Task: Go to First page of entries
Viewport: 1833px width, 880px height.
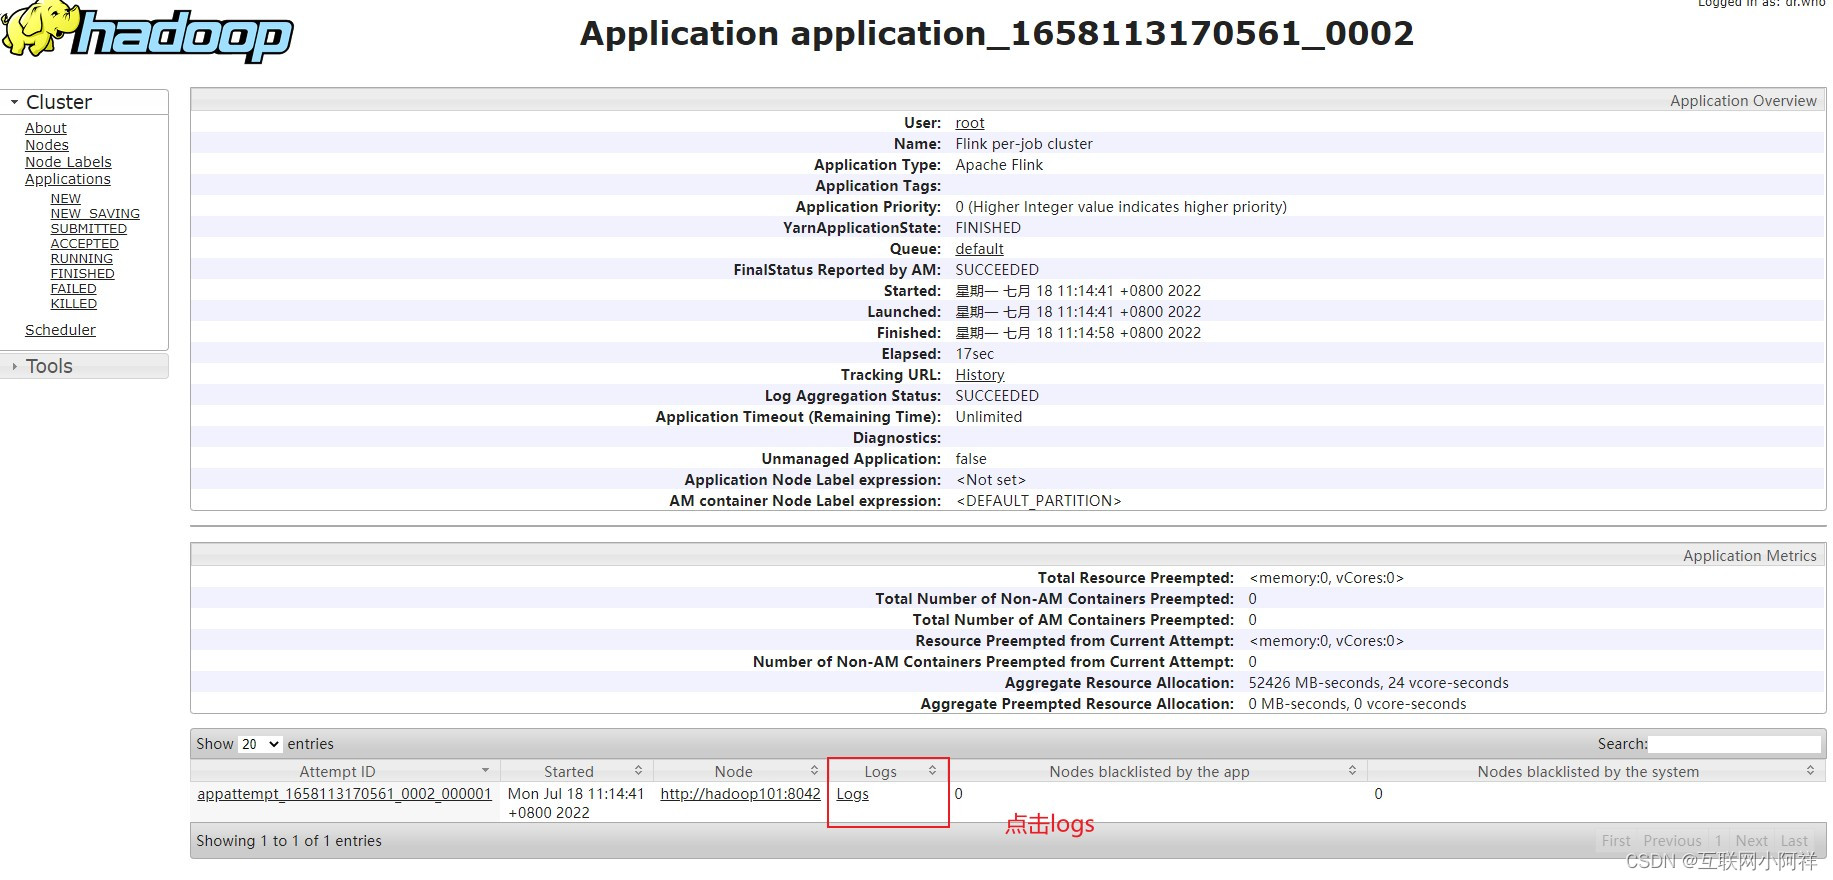Action: [1615, 841]
